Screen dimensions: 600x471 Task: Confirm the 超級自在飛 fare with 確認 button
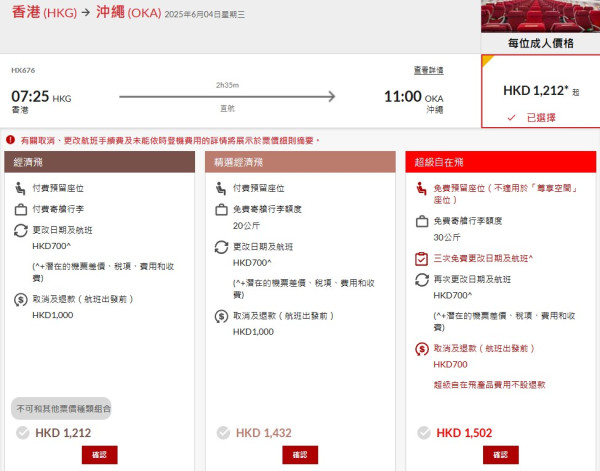tap(501, 455)
